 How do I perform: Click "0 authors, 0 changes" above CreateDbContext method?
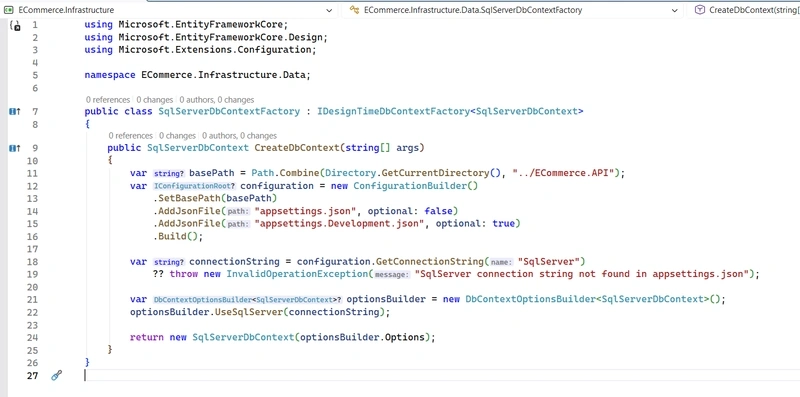pyautogui.click(x=239, y=136)
